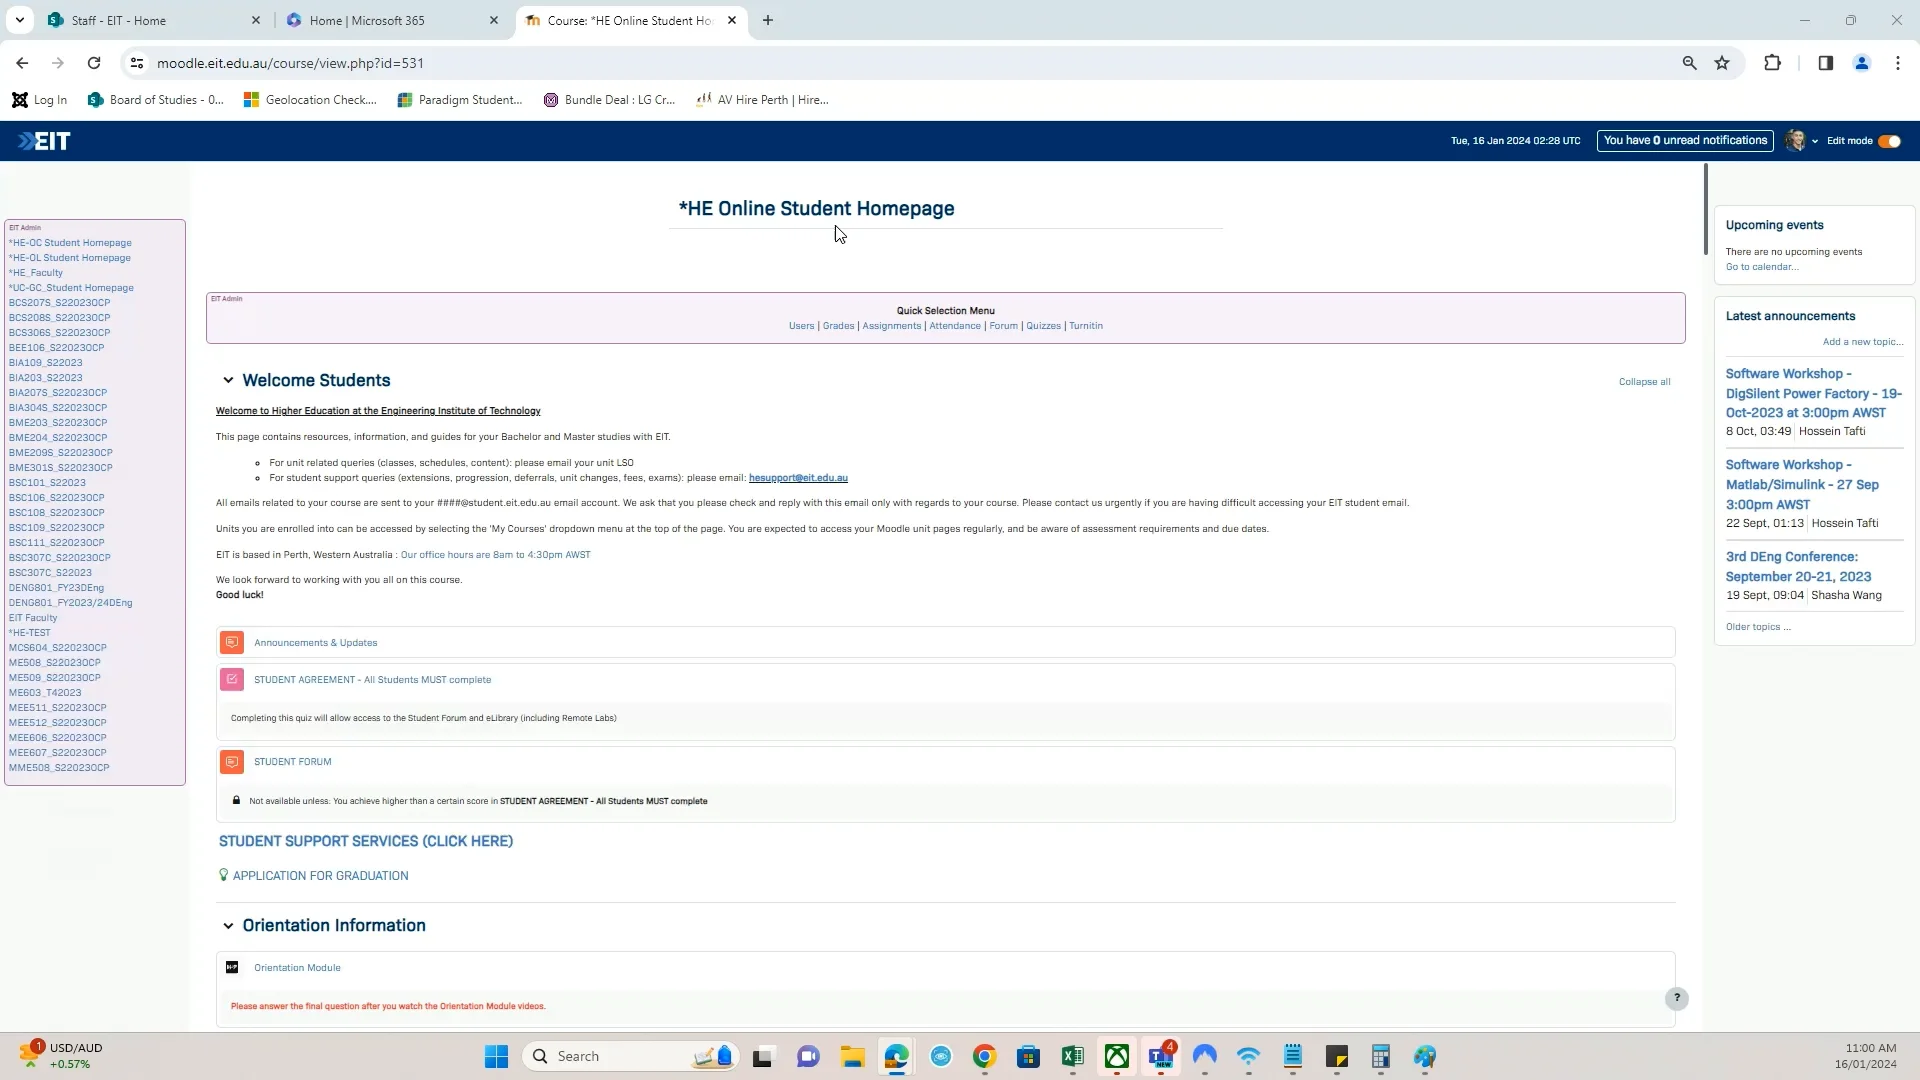Image resolution: width=1920 pixels, height=1080 pixels.
Task: Open the help question-mark icon
Action: coord(1676,998)
